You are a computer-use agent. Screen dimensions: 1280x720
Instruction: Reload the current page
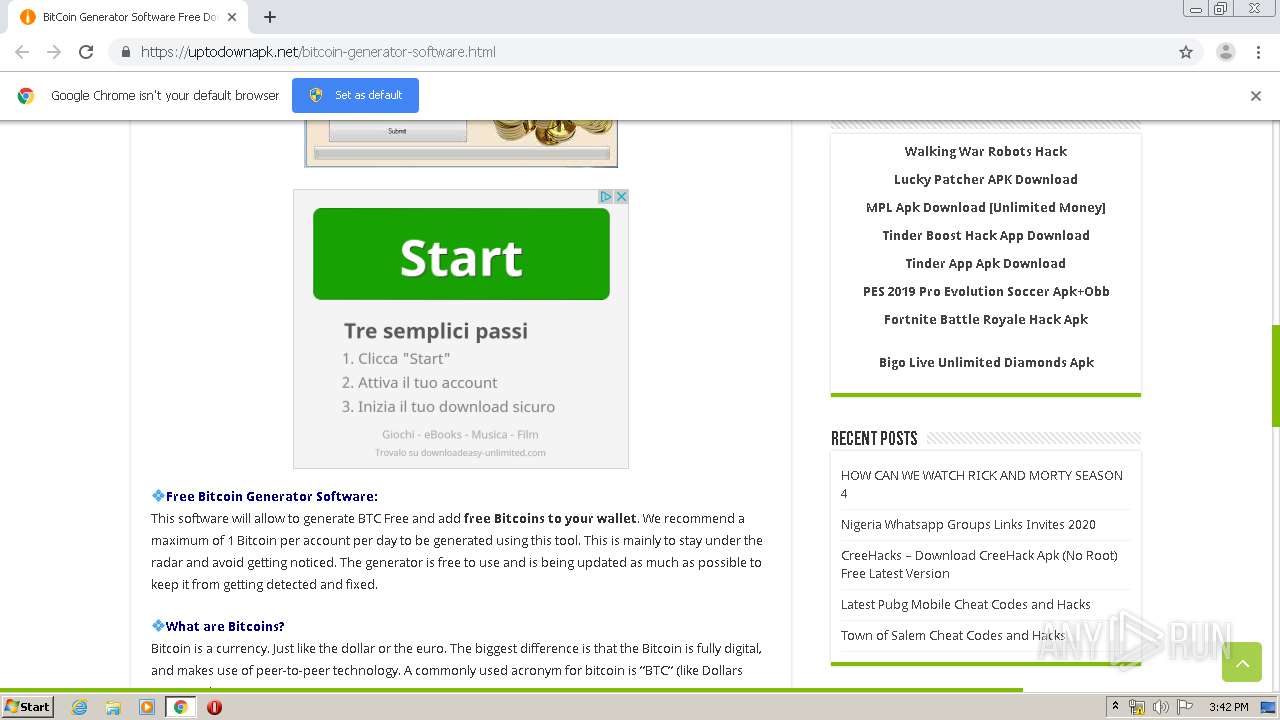coord(86,52)
